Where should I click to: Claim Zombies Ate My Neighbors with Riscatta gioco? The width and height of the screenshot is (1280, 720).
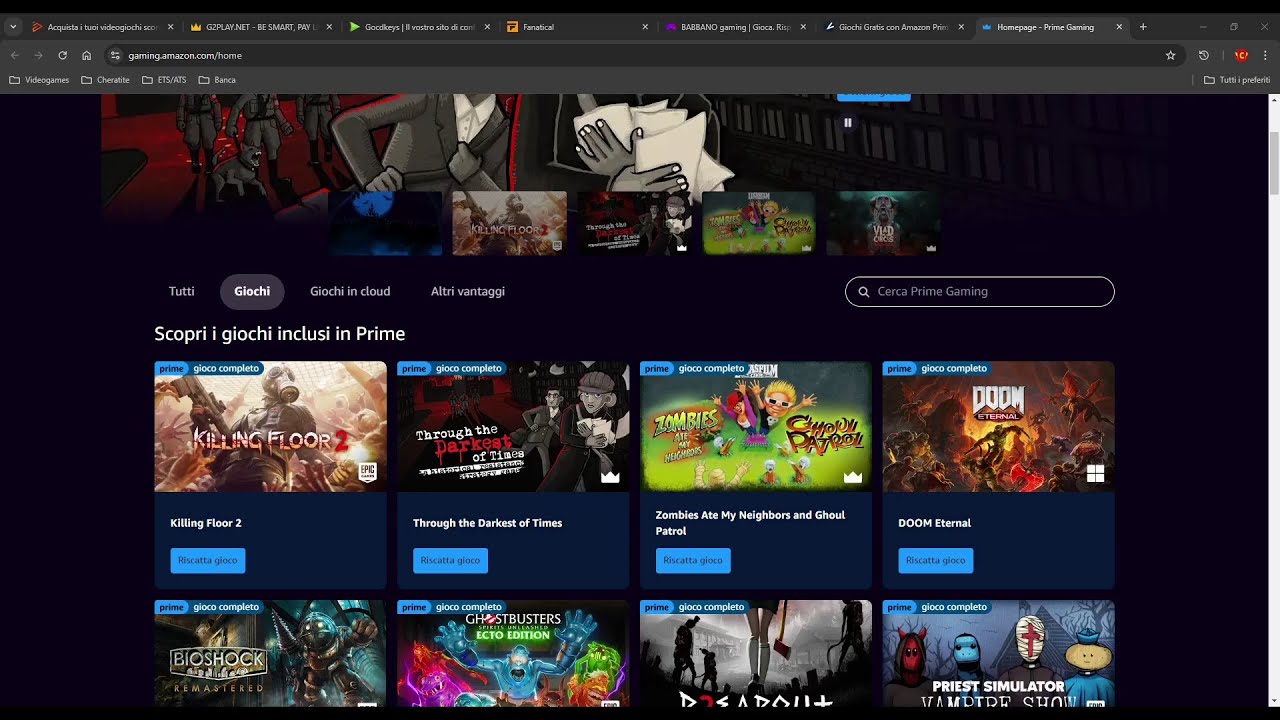pos(693,561)
